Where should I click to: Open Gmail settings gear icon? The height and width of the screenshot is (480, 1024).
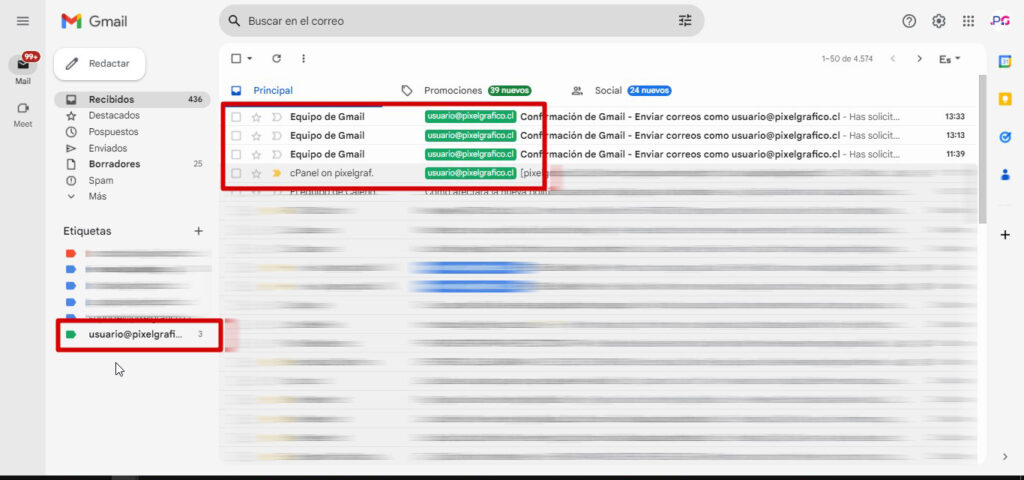[x=939, y=21]
